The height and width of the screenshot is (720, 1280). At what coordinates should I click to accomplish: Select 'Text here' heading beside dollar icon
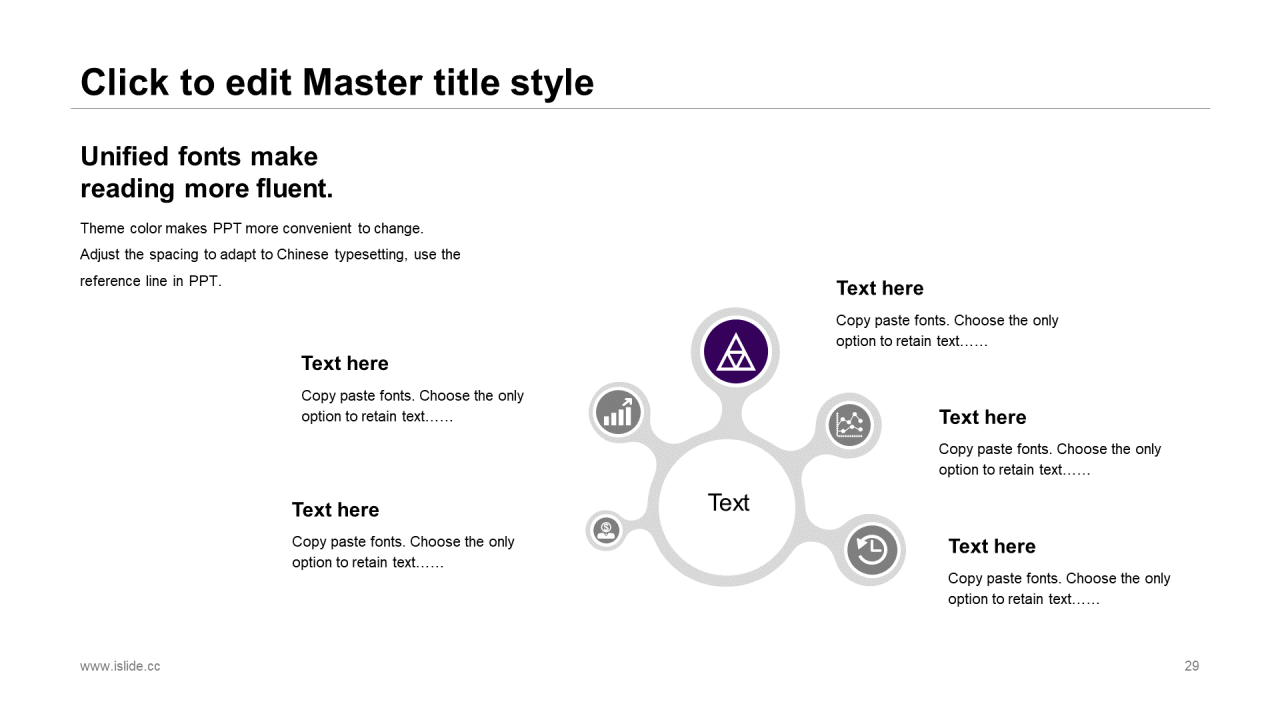pos(335,510)
